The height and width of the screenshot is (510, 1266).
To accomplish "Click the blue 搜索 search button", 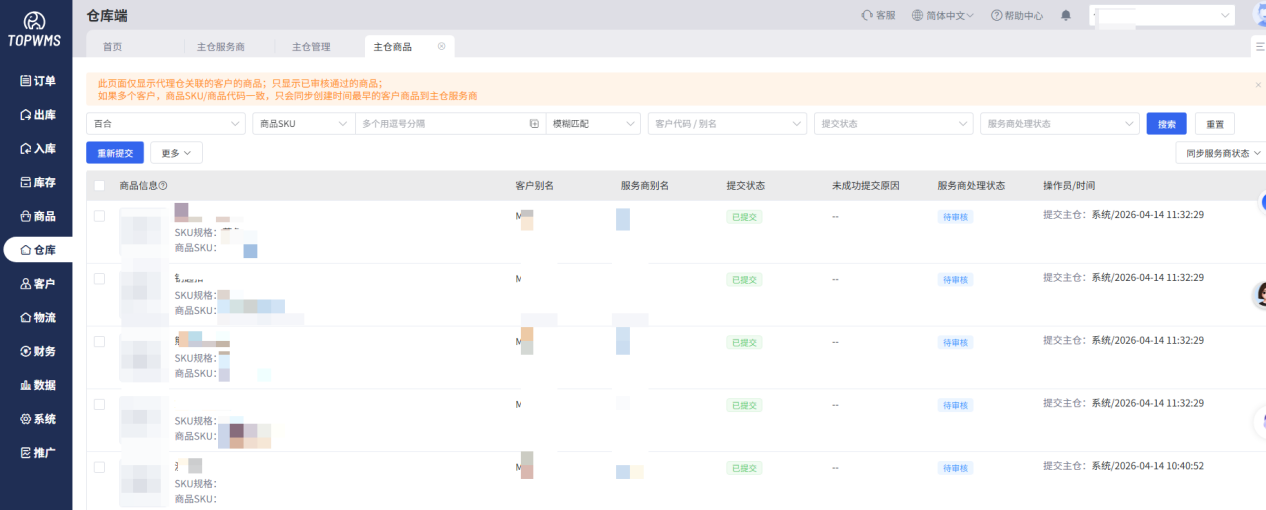I will 1166,124.
